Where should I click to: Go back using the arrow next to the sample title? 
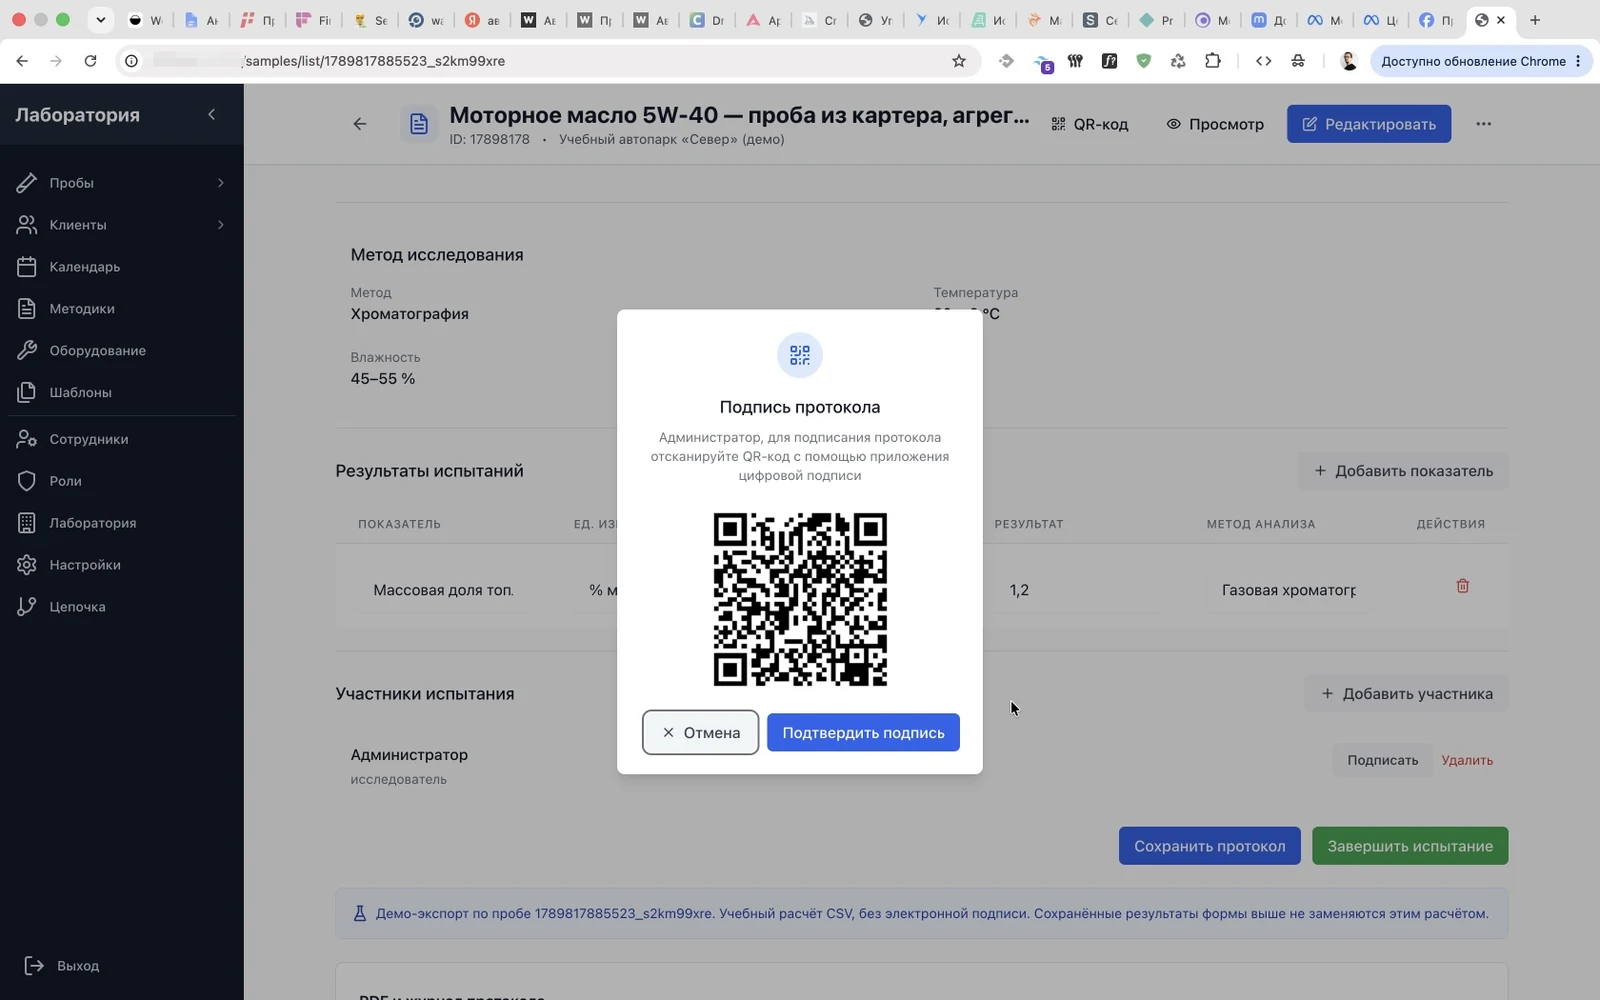pos(360,124)
